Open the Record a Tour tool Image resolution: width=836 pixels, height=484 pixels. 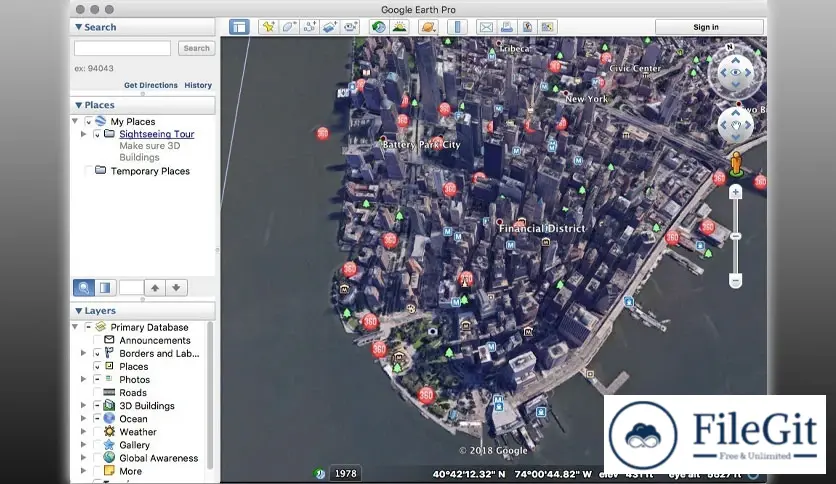(350, 27)
